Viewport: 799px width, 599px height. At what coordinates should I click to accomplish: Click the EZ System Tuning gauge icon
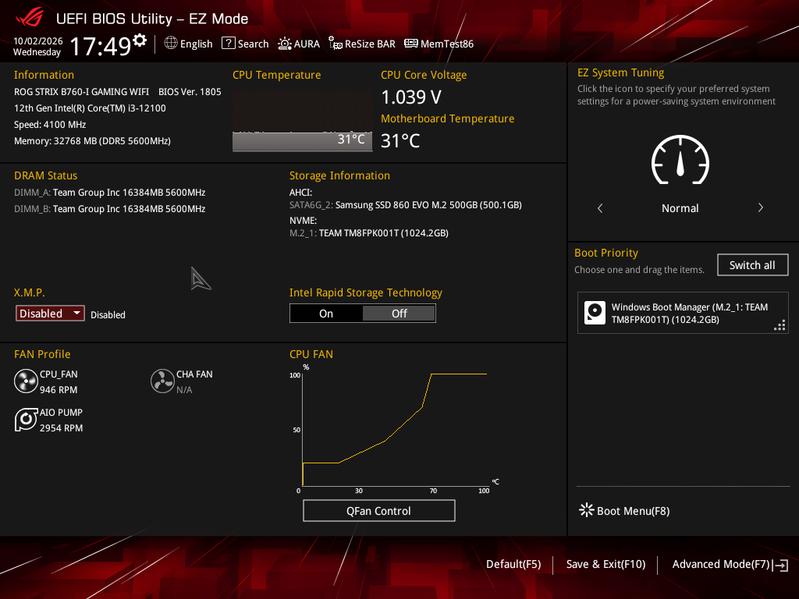tap(680, 160)
